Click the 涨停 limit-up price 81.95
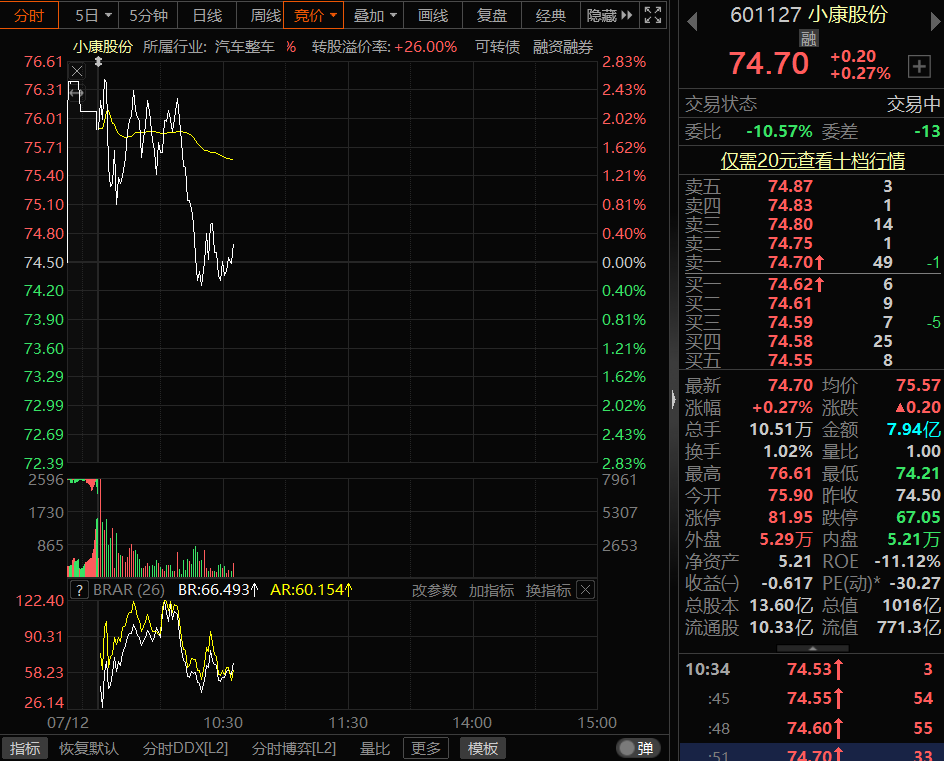This screenshot has width=944, height=761. click(790, 517)
